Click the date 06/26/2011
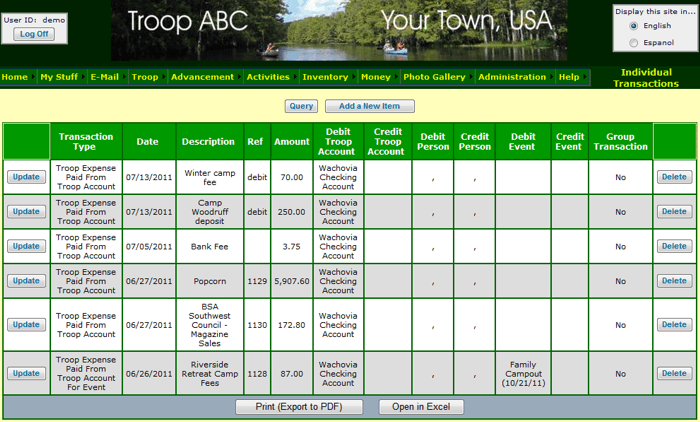Viewport: 700px width, 422px height. point(149,374)
